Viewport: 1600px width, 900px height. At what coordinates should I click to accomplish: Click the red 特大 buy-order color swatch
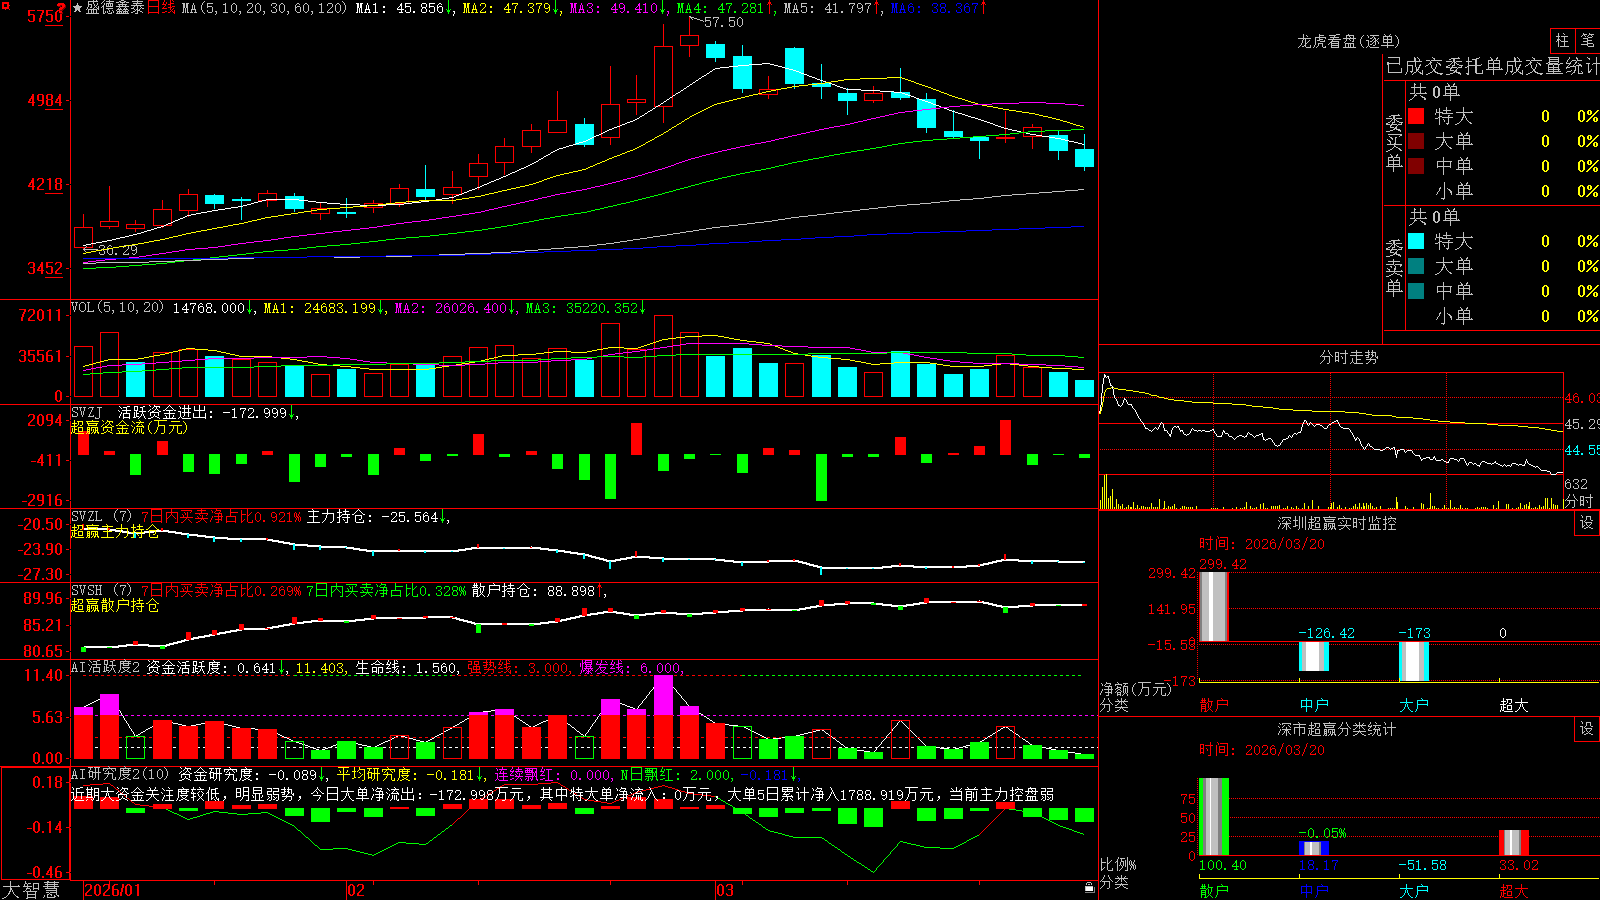[1416, 116]
